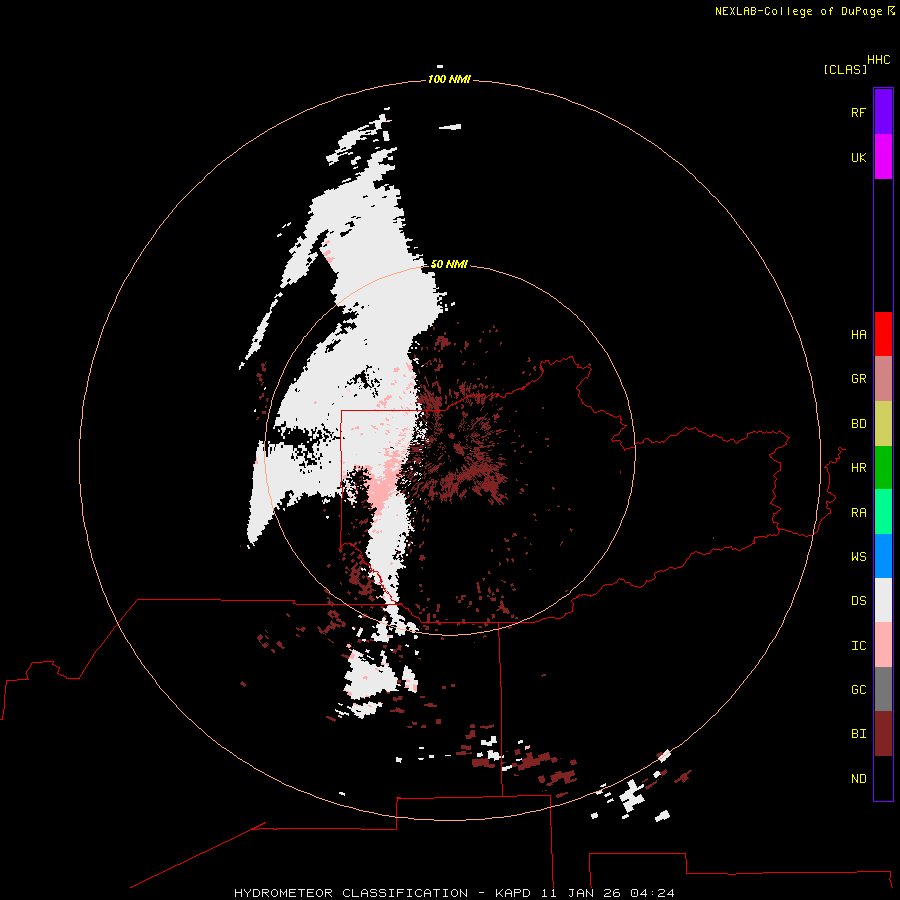Click the UK magenta legend swatch
The image size is (900, 900).
(x=883, y=157)
